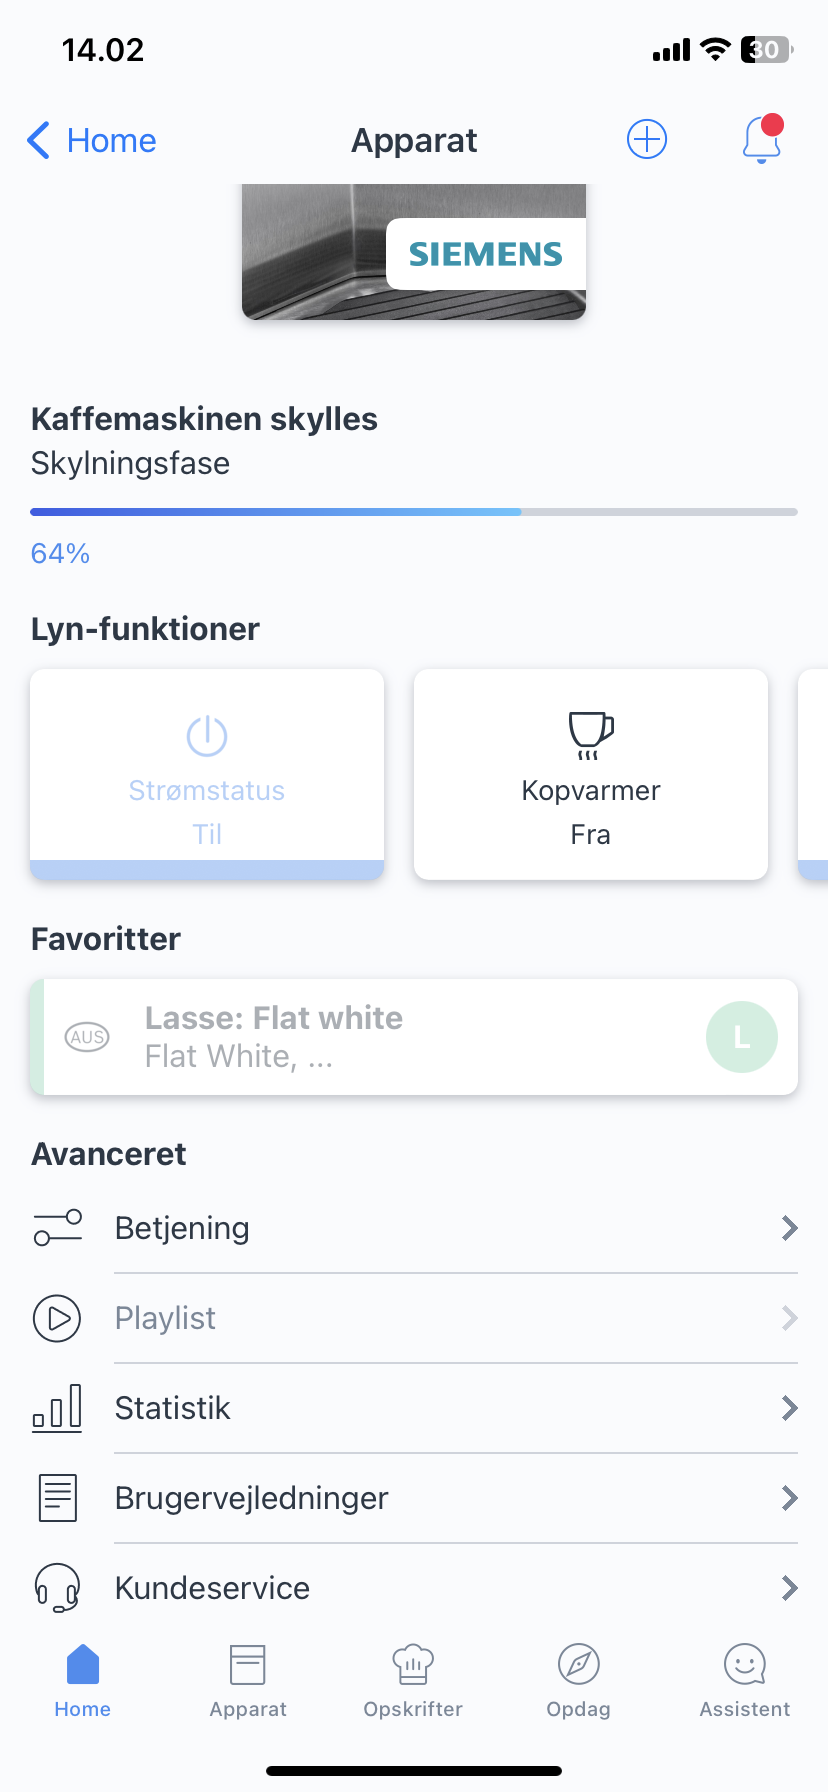Image resolution: width=828 pixels, height=1792 pixels.
Task: Click the rinsing progress bar
Action: [x=414, y=512]
